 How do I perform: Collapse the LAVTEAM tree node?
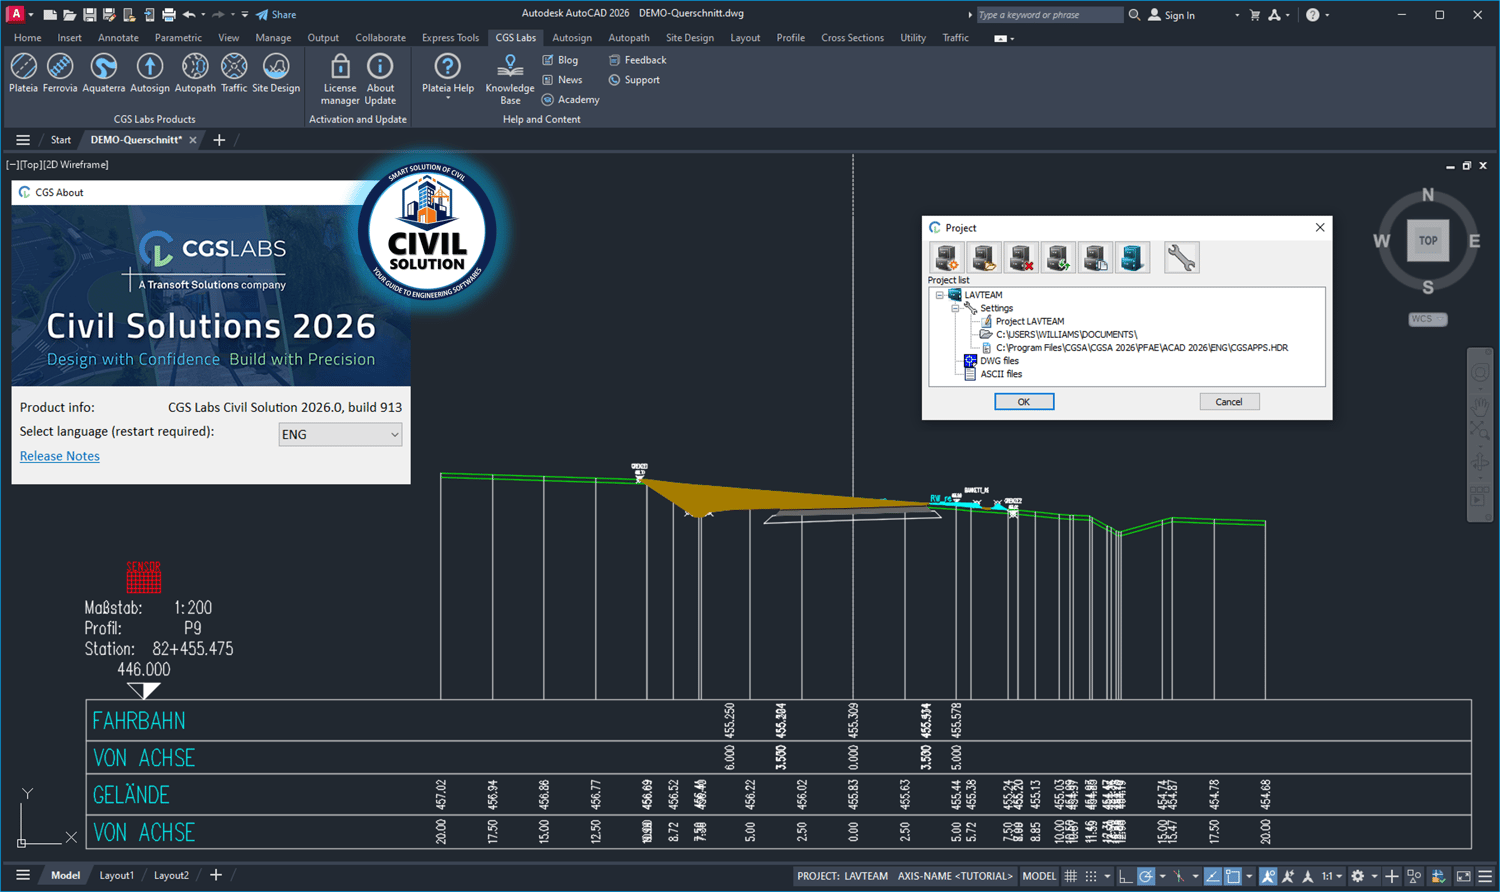click(940, 295)
